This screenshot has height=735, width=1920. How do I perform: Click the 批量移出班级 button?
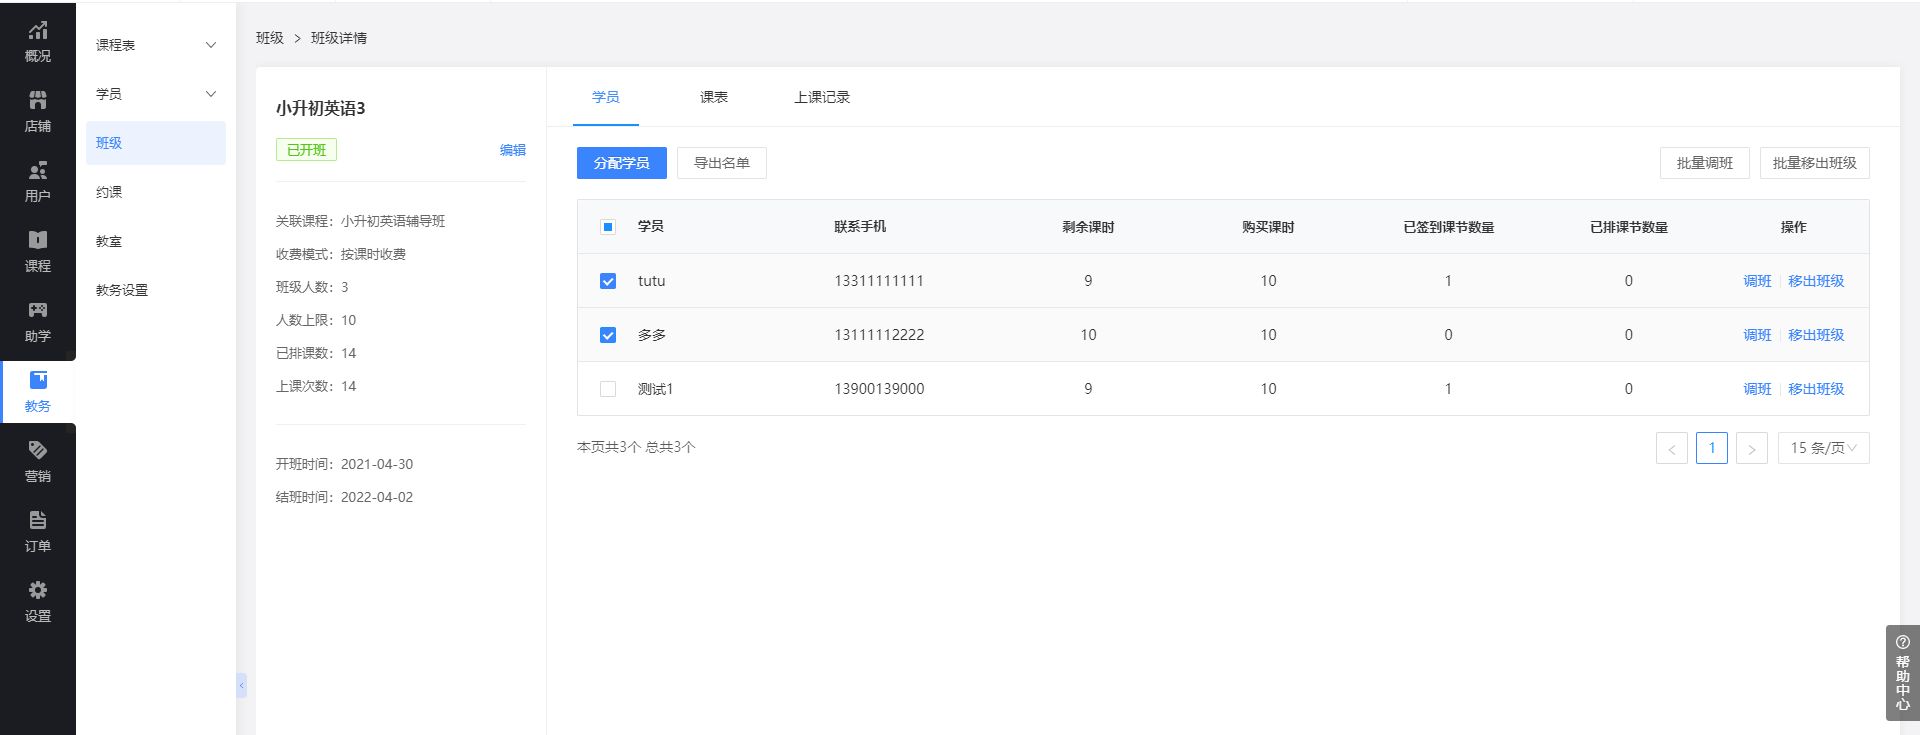point(1814,163)
